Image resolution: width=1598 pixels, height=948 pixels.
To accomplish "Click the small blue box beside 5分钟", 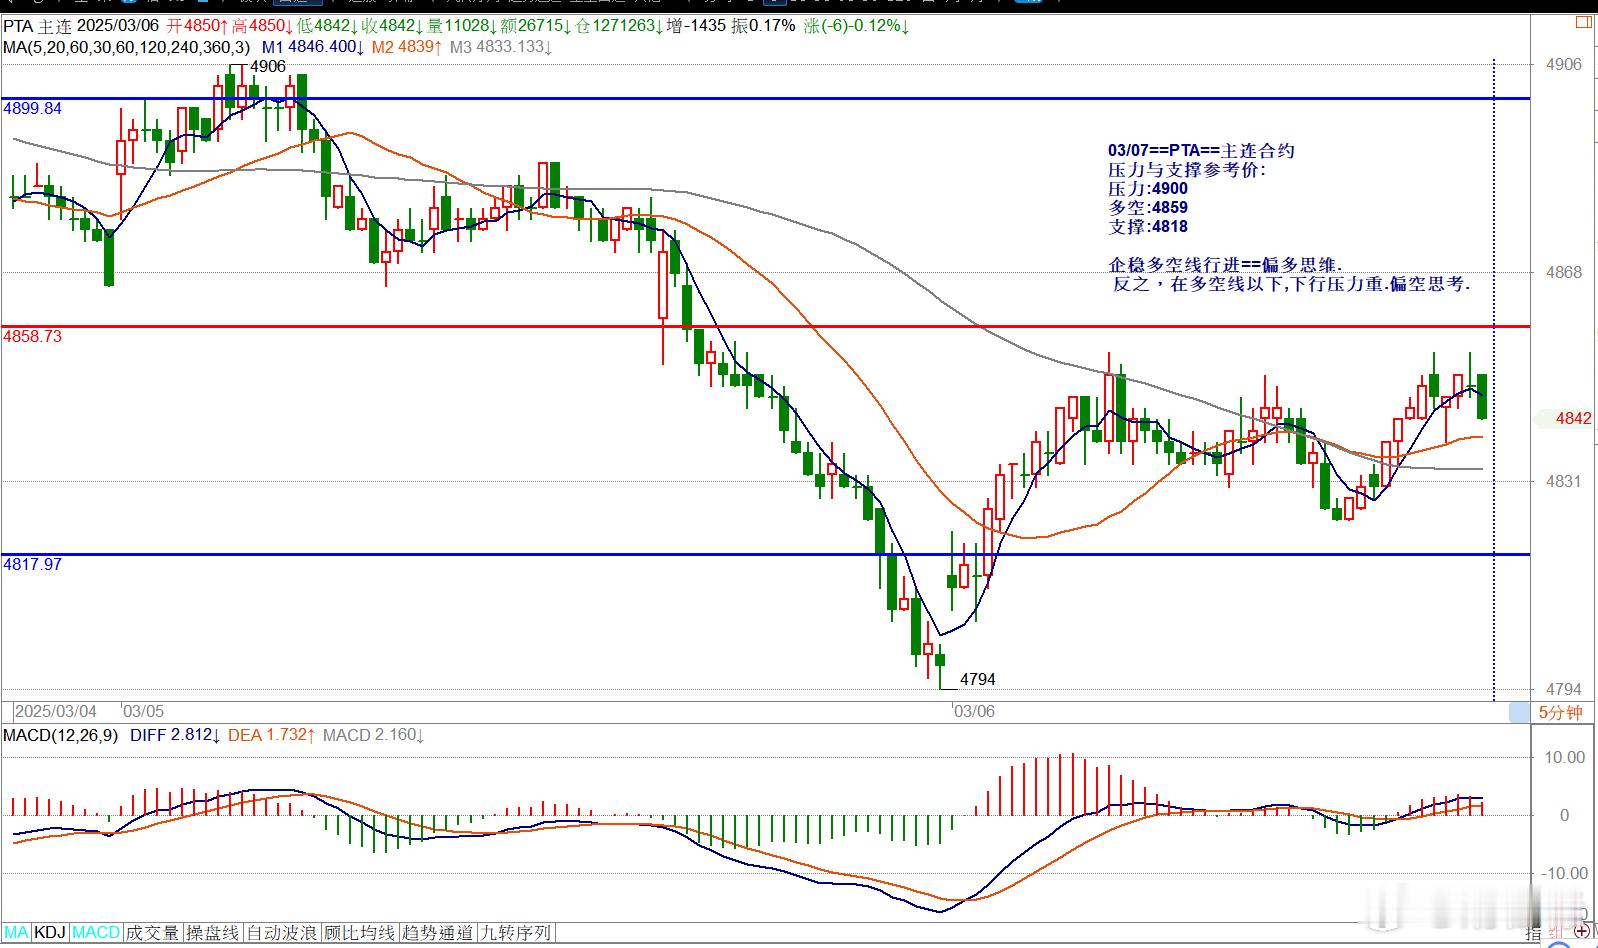I will pos(1519,712).
